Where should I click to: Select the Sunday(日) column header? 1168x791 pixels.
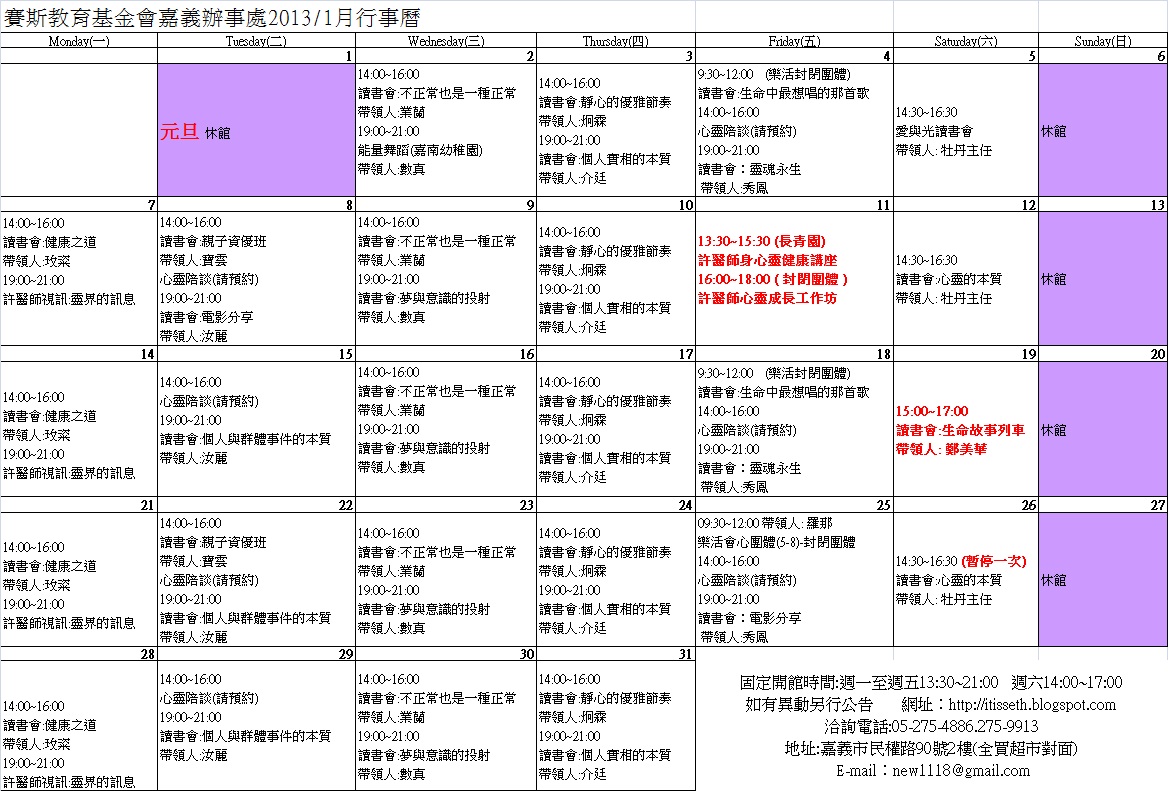pyautogui.click(x=1102, y=41)
